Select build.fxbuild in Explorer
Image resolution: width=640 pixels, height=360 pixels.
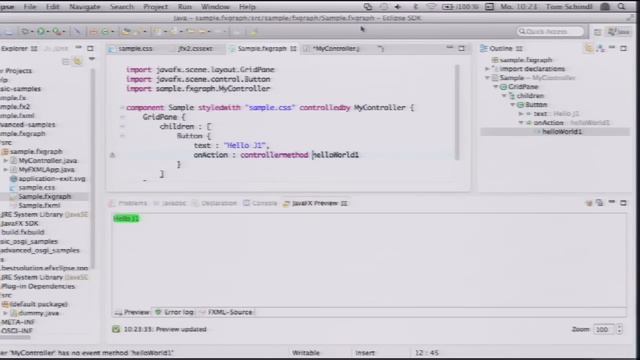click(x=23, y=232)
